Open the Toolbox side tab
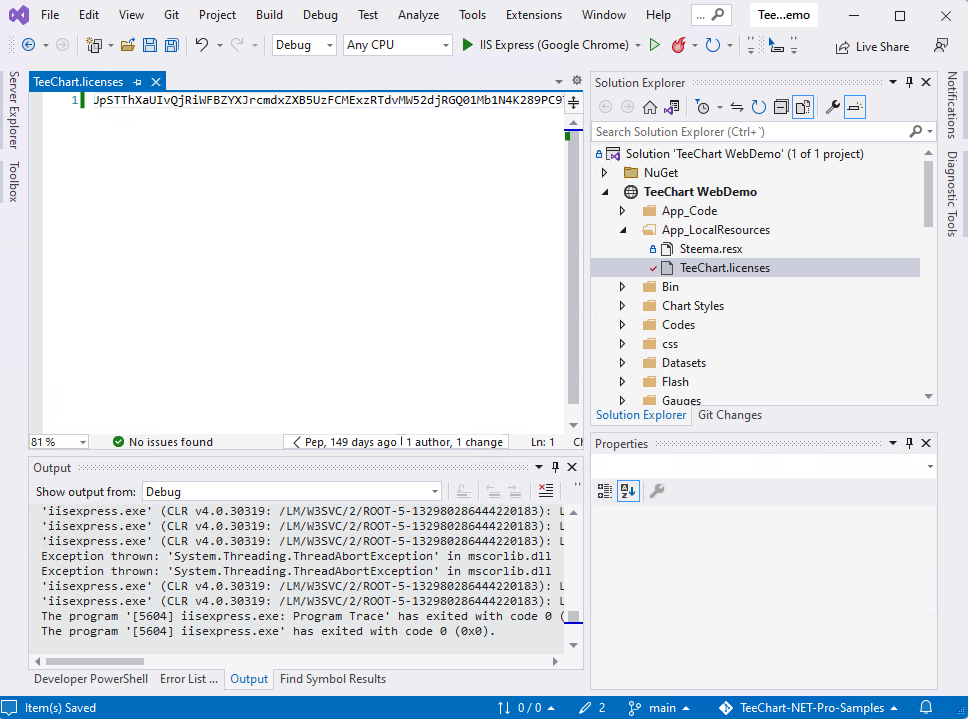 click(14, 181)
